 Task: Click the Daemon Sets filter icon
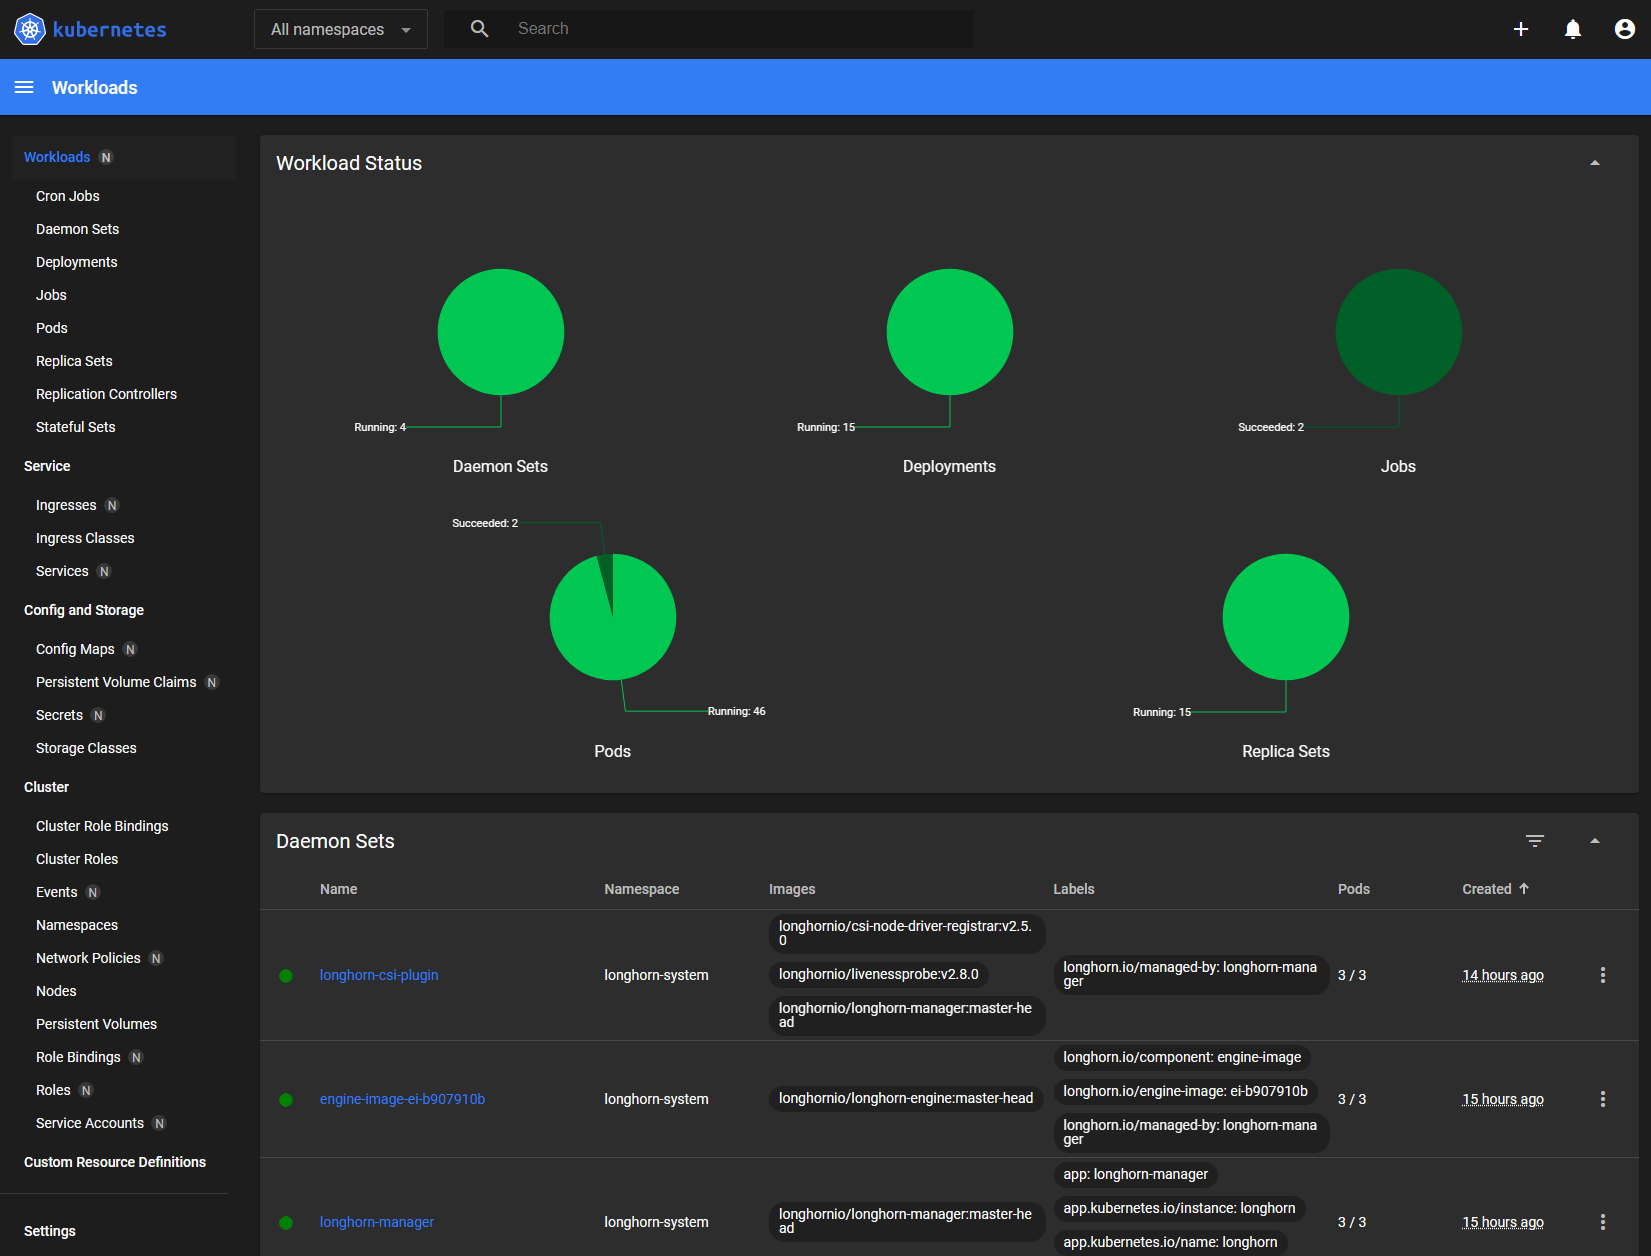pyautogui.click(x=1534, y=841)
